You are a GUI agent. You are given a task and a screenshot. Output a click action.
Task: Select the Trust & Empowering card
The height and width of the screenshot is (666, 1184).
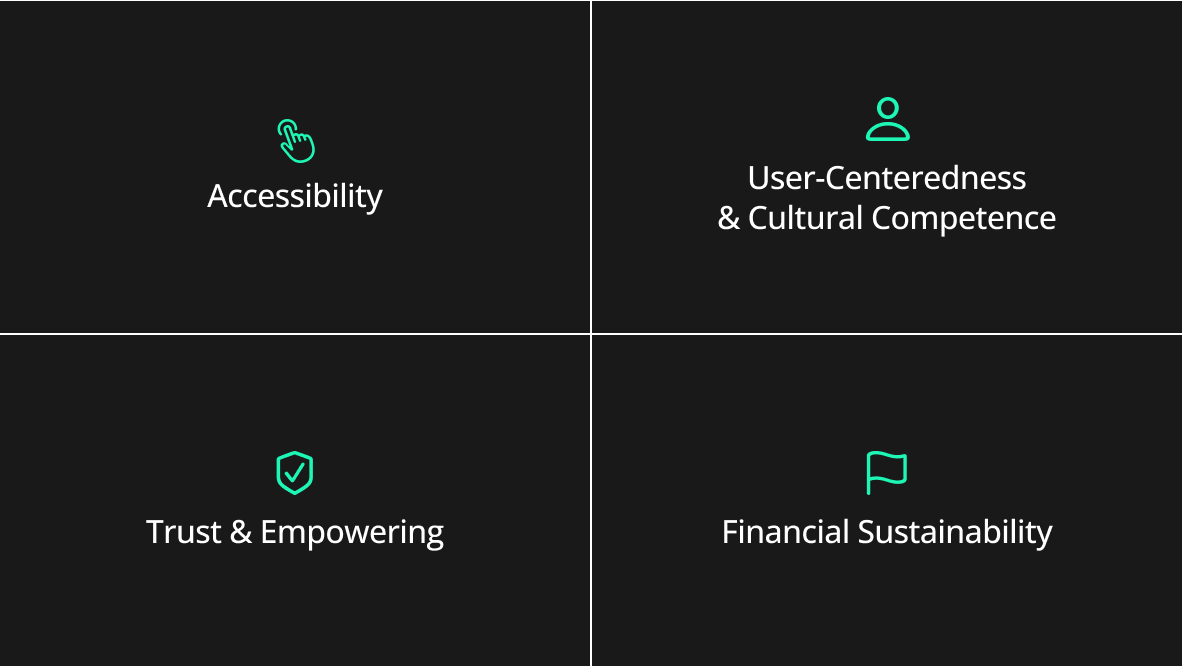pyautogui.click(x=295, y=600)
